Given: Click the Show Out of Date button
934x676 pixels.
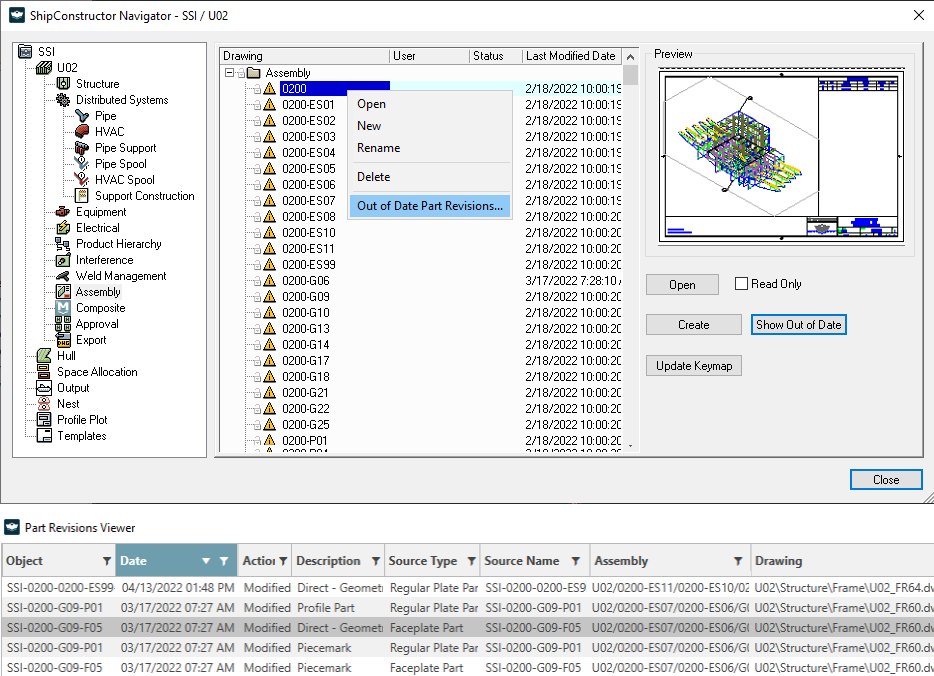Looking at the screenshot, I should [799, 325].
